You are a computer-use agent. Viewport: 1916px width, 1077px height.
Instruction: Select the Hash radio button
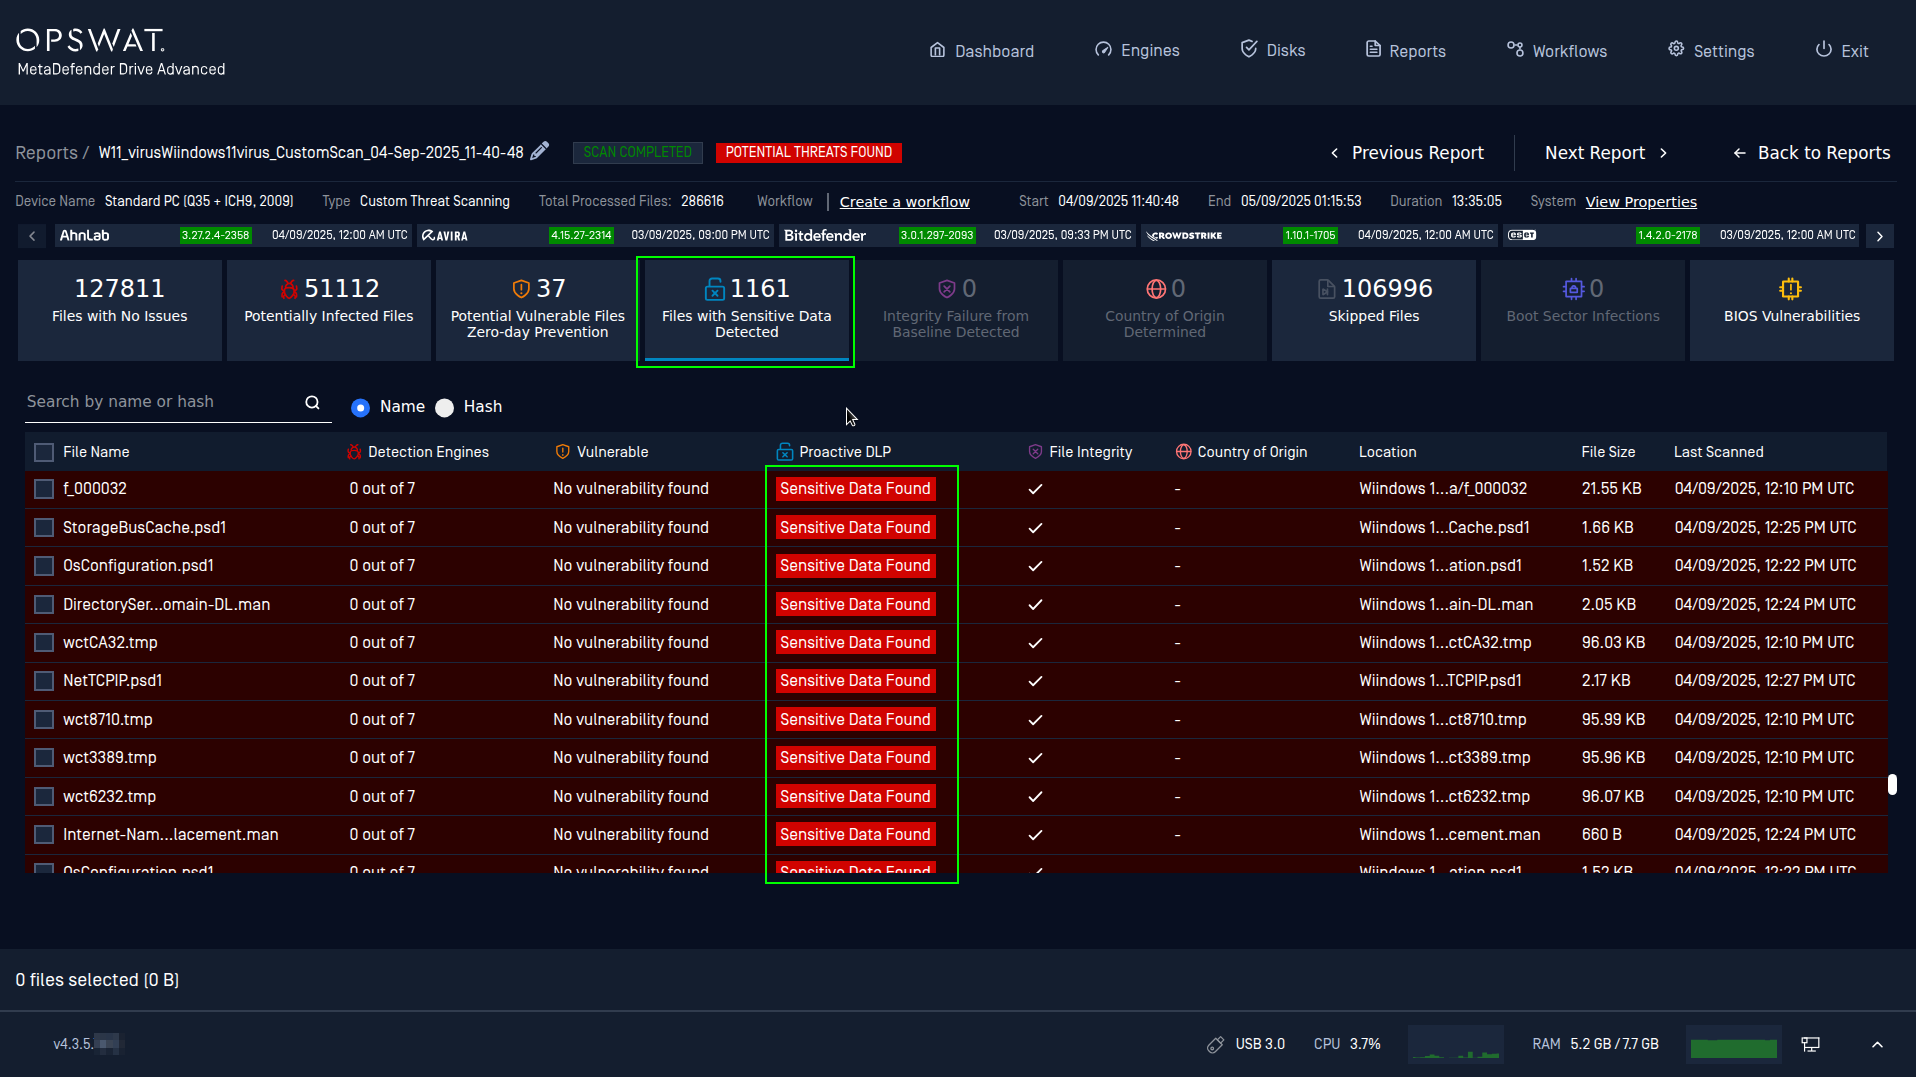coord(445,407)
